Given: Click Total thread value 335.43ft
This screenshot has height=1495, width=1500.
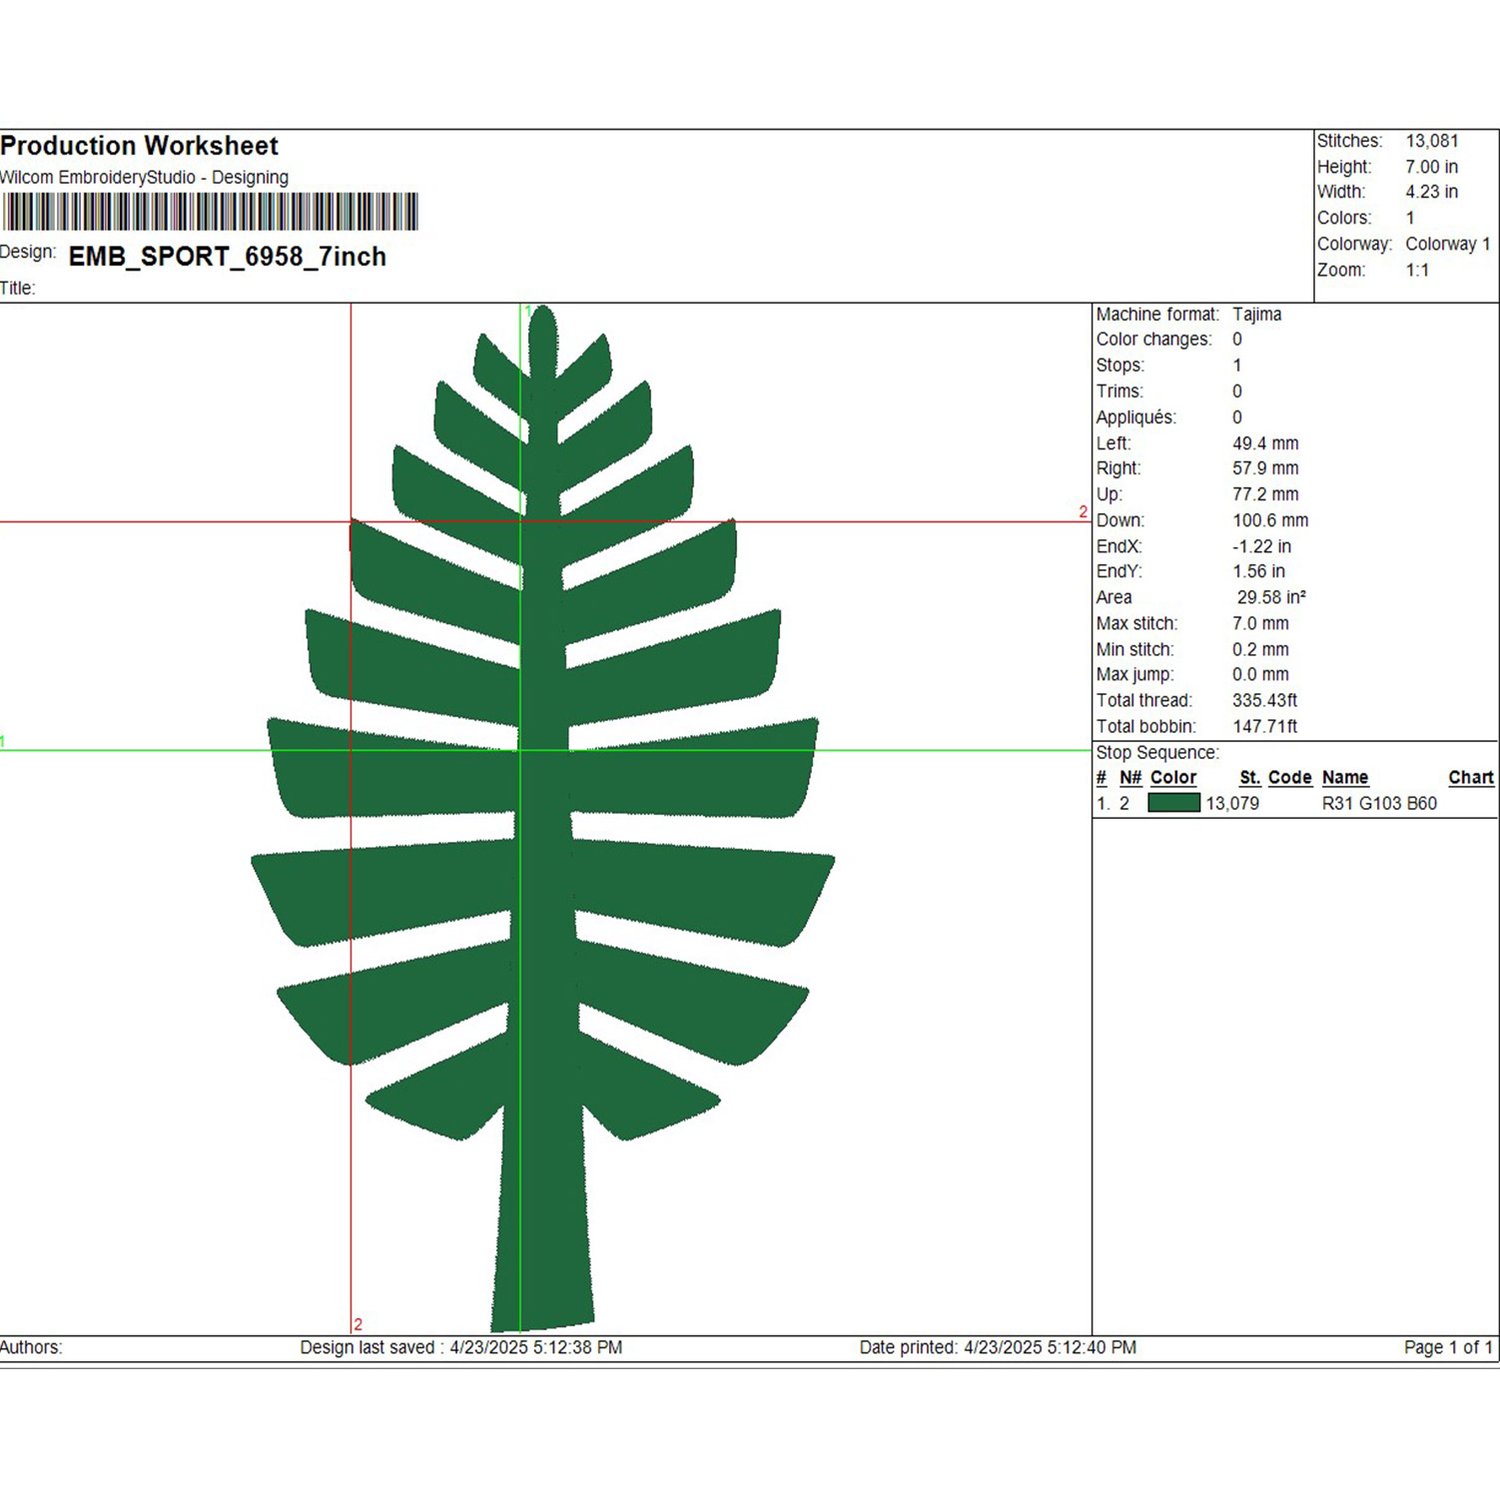Looking at the screenshot, I should pyautogui.click(x=1265, y=700).
